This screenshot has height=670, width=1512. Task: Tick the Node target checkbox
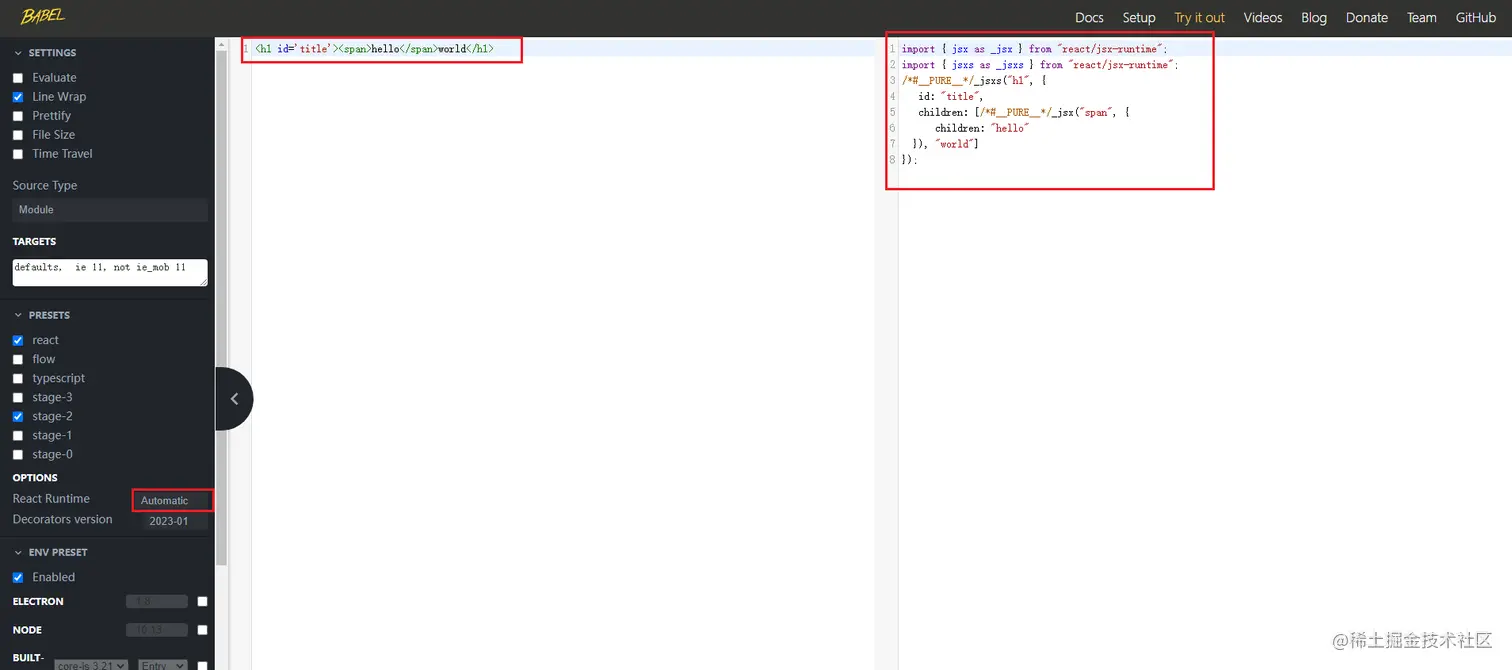203,630
